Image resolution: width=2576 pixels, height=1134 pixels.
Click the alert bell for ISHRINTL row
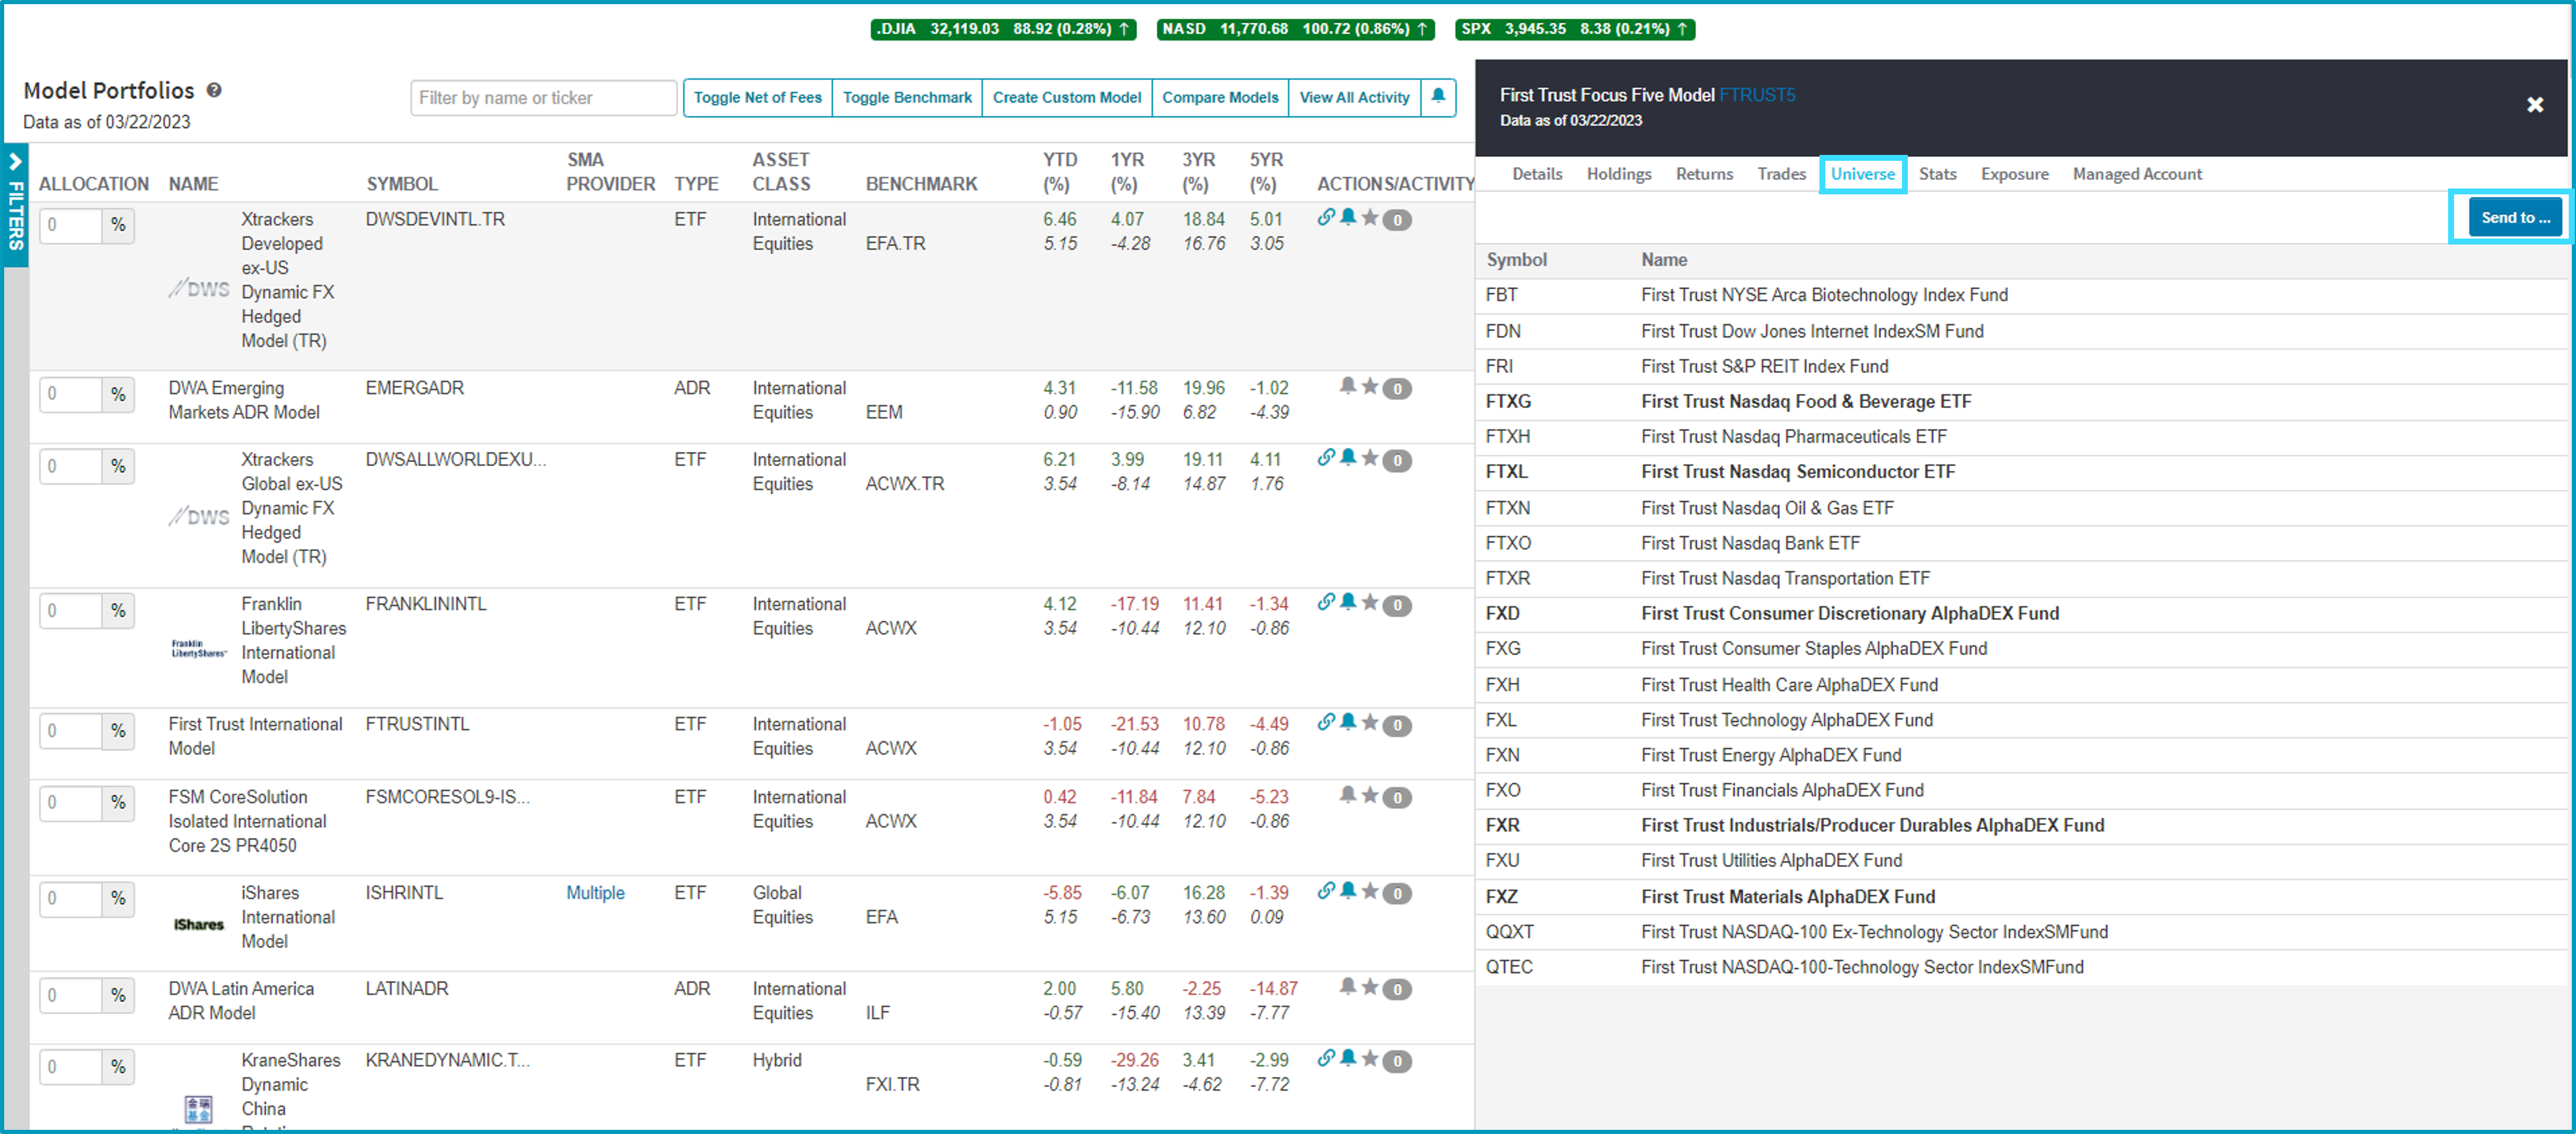coord(1348,891)
